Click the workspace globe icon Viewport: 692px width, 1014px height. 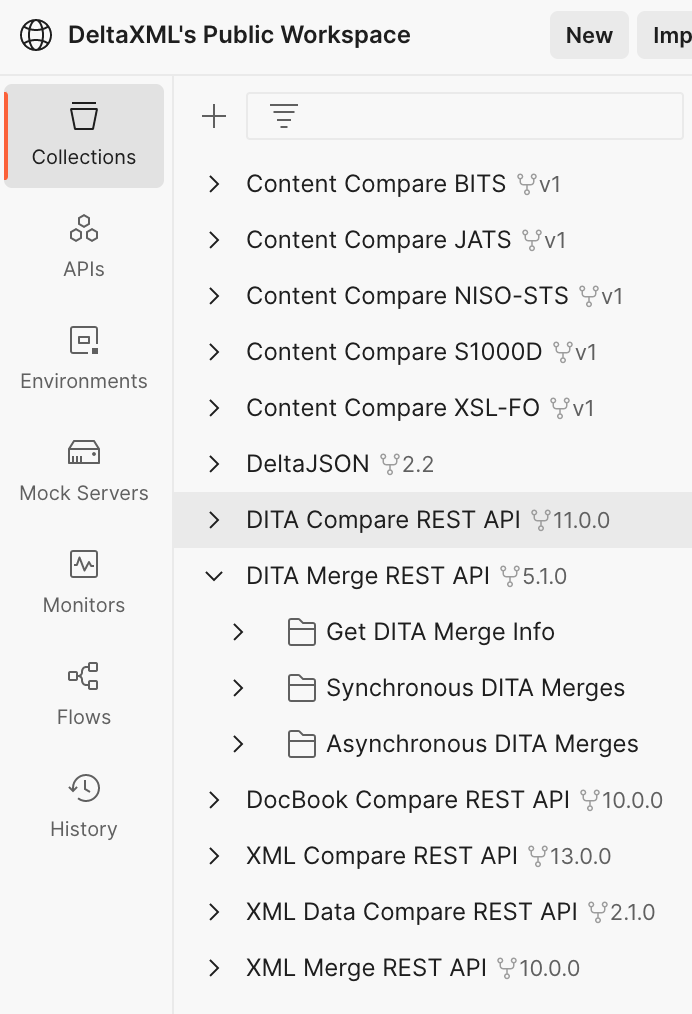pos(36,35)
